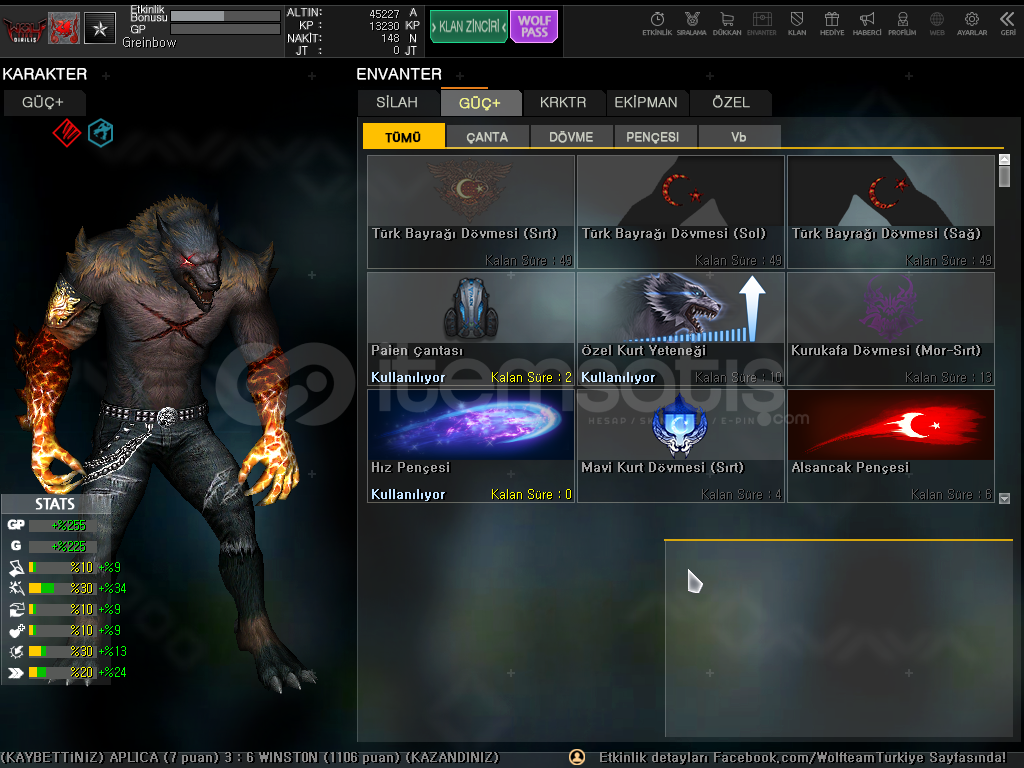Click the star rank badge icon
1024x768 pixels.
click(x=100, y=28)
